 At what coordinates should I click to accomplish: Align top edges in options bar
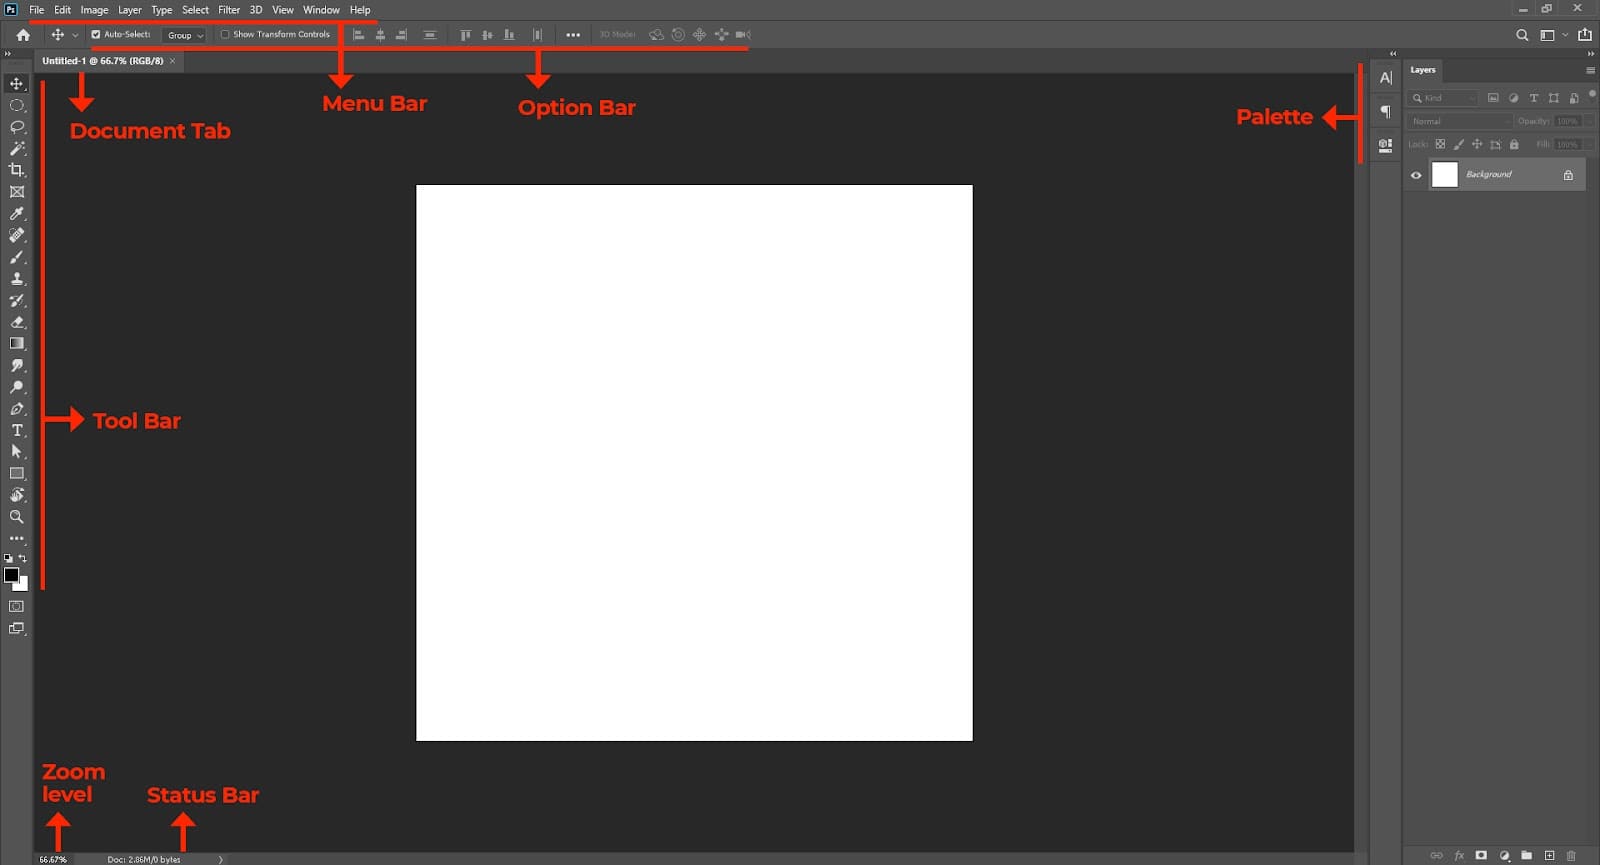[x=465, y=35]
